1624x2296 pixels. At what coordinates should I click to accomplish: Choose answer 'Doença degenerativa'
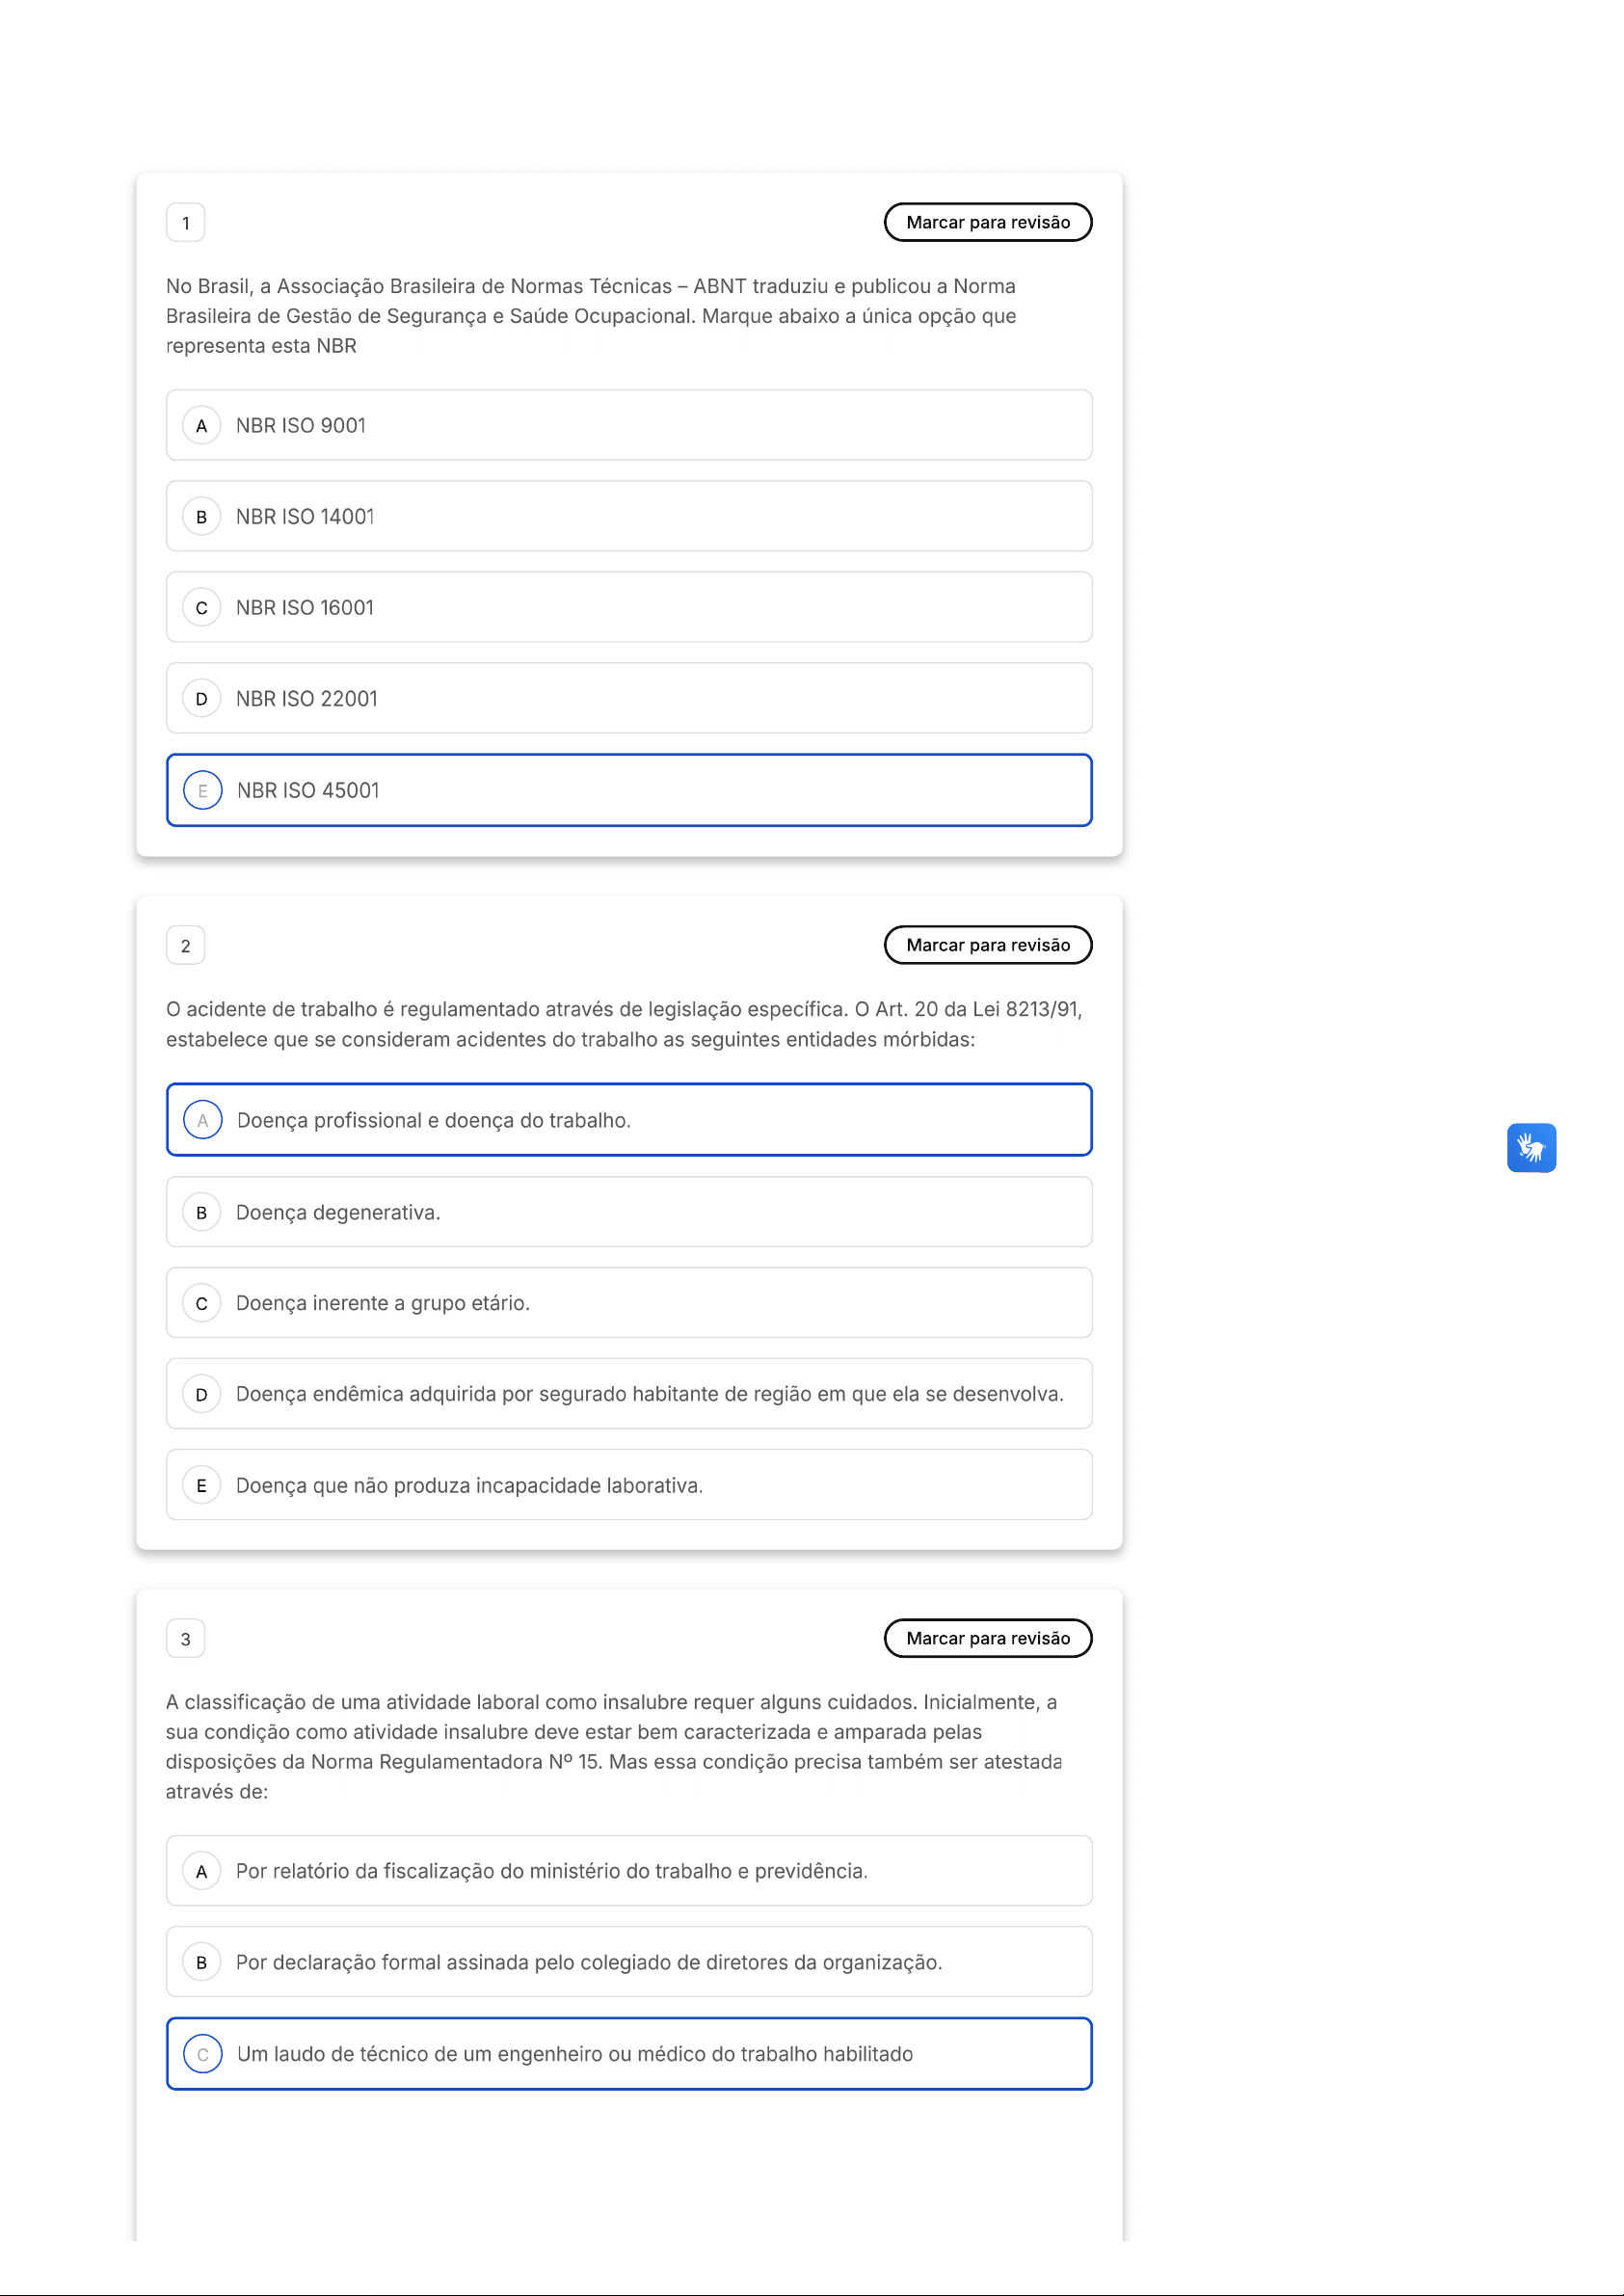coord(628,1212)
